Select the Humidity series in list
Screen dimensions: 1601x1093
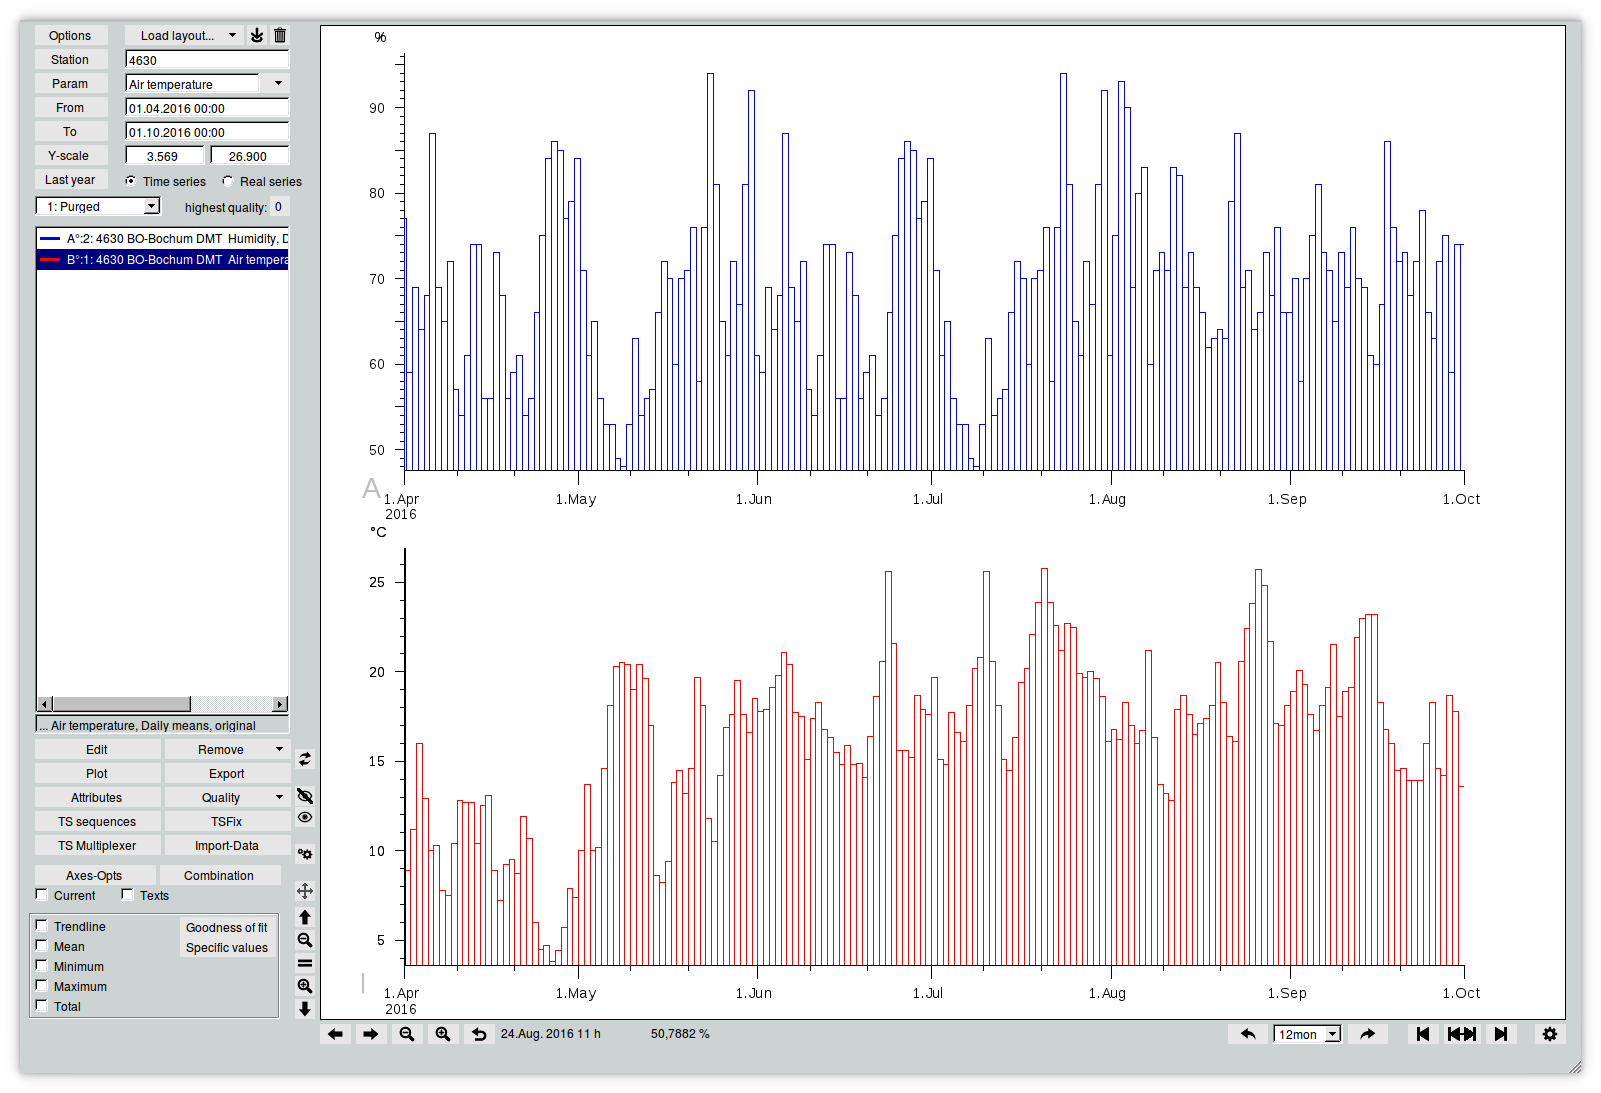162,238
